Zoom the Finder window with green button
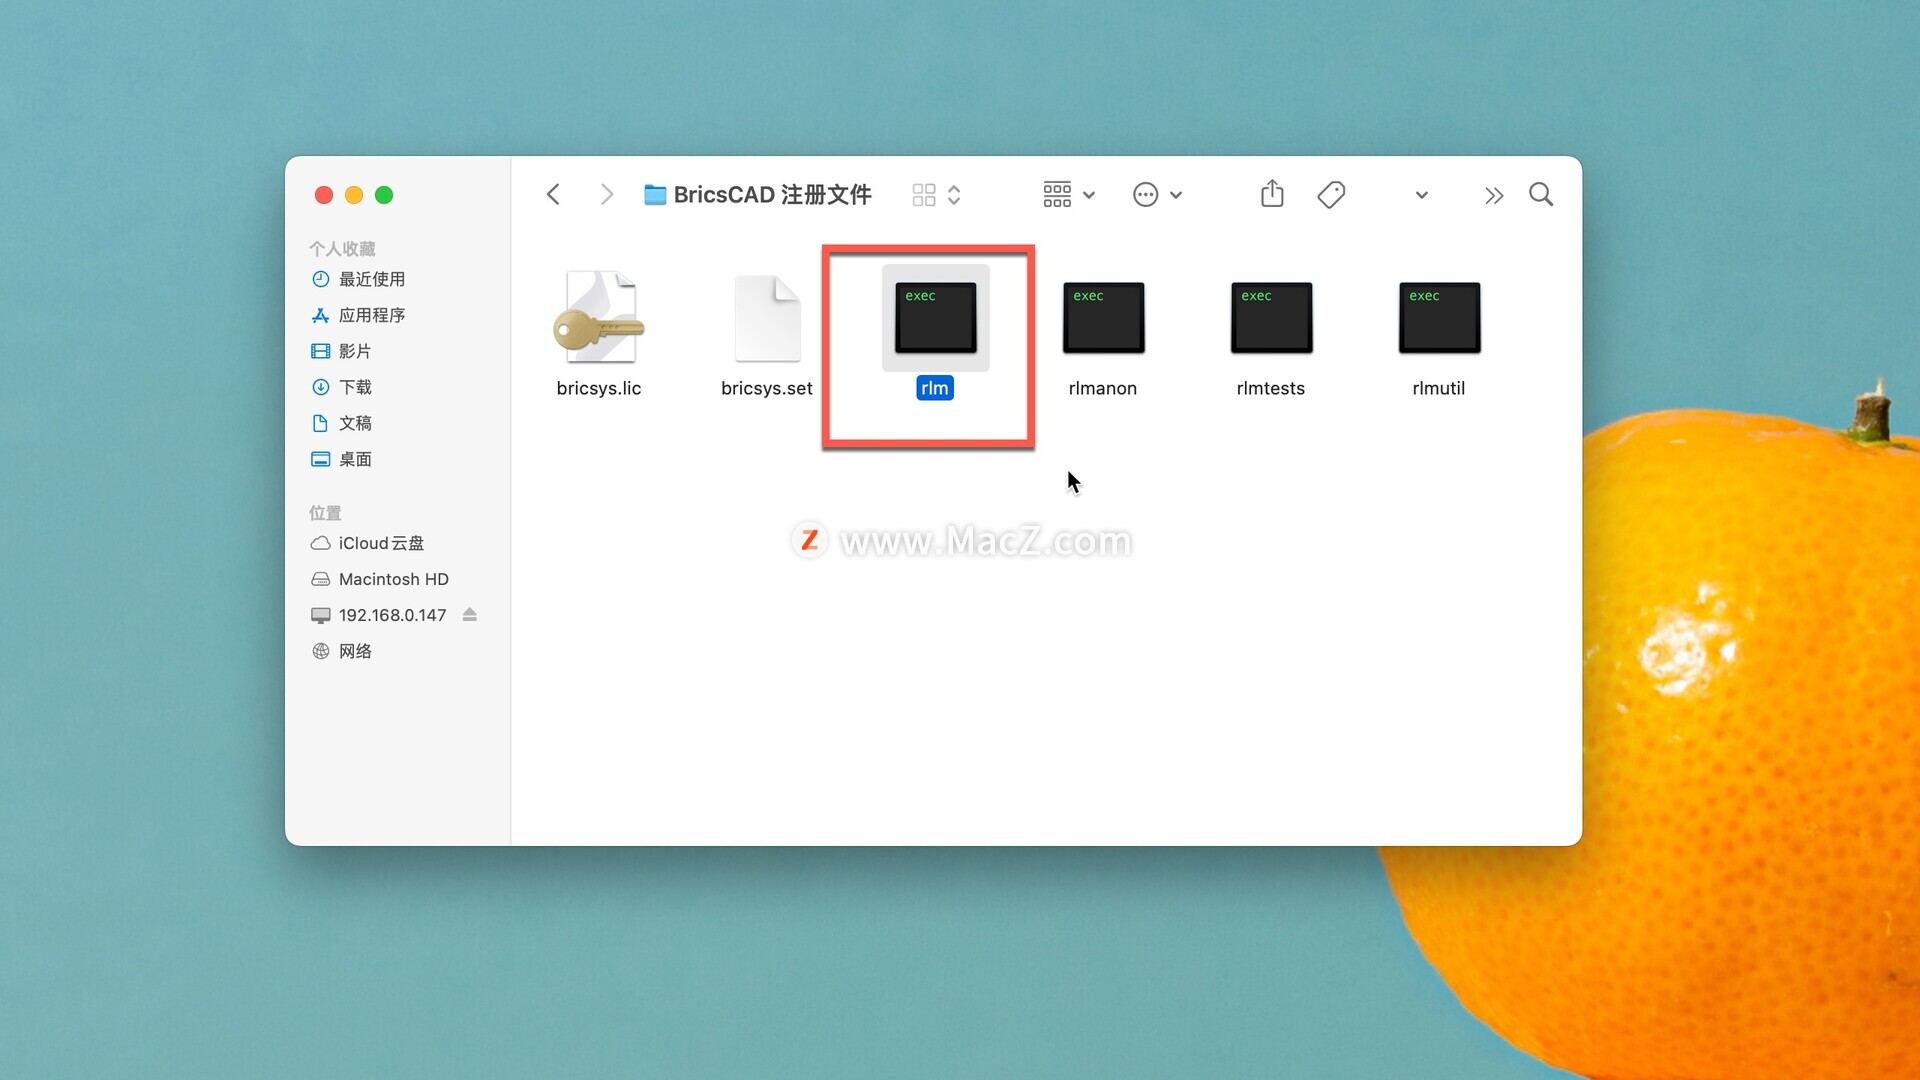 pos(384,195)
